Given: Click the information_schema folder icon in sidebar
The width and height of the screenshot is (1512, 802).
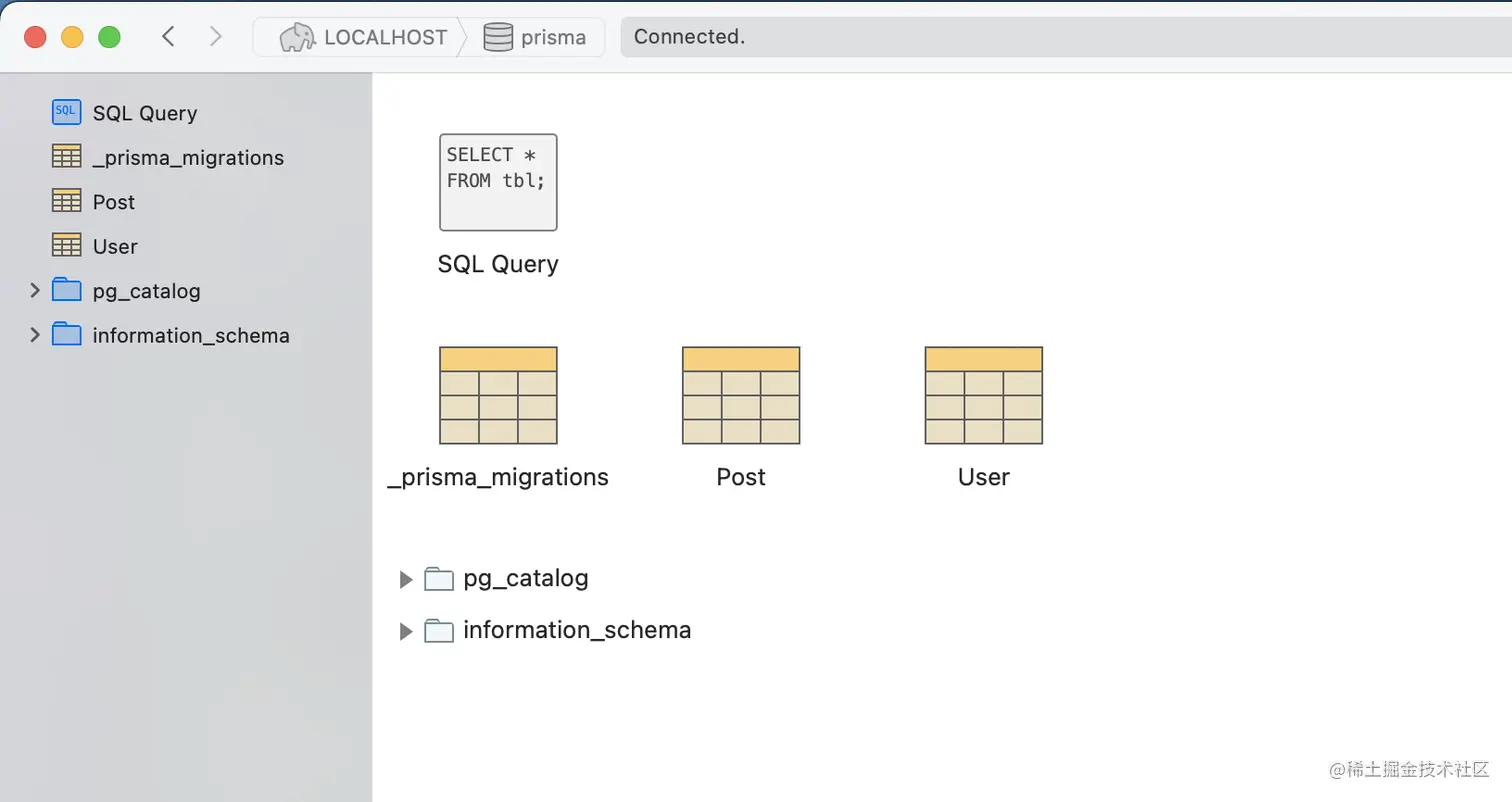Looking at the screenshot, I should [66, 335].
